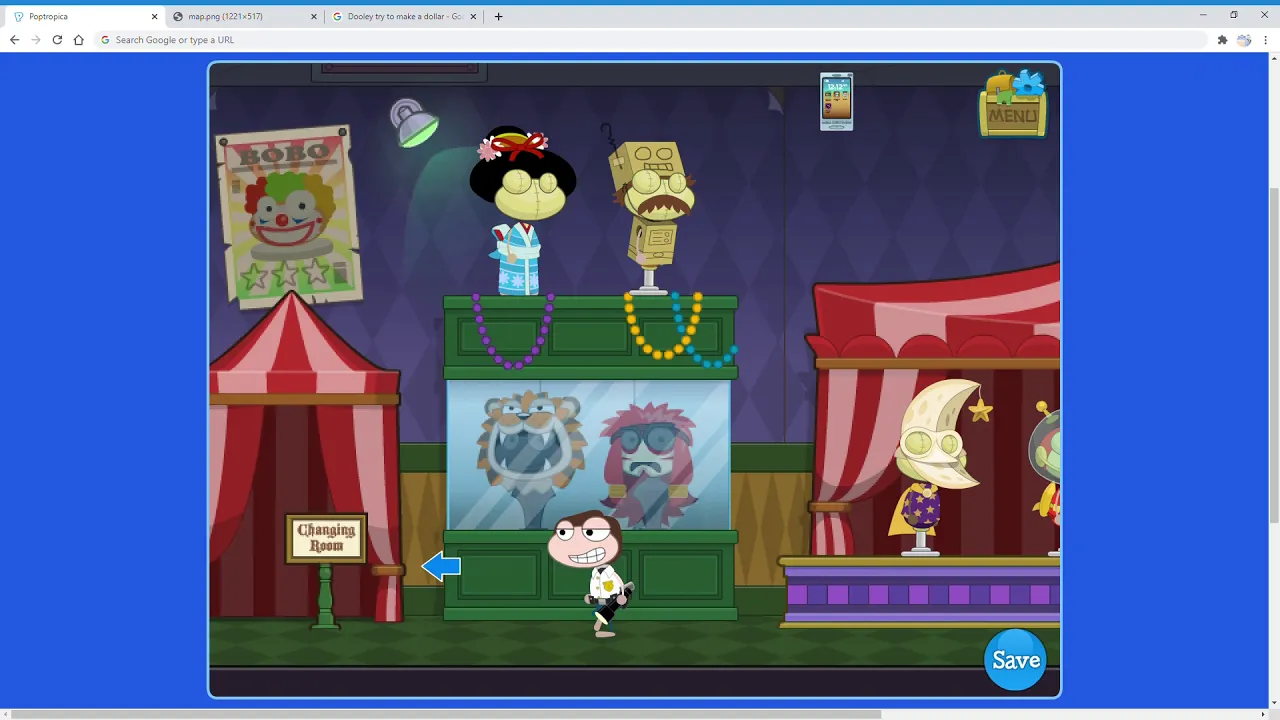This screenshot has width=1280, height=720.
Task: Switch to the Poptropica tab
Action: [84, 16]
